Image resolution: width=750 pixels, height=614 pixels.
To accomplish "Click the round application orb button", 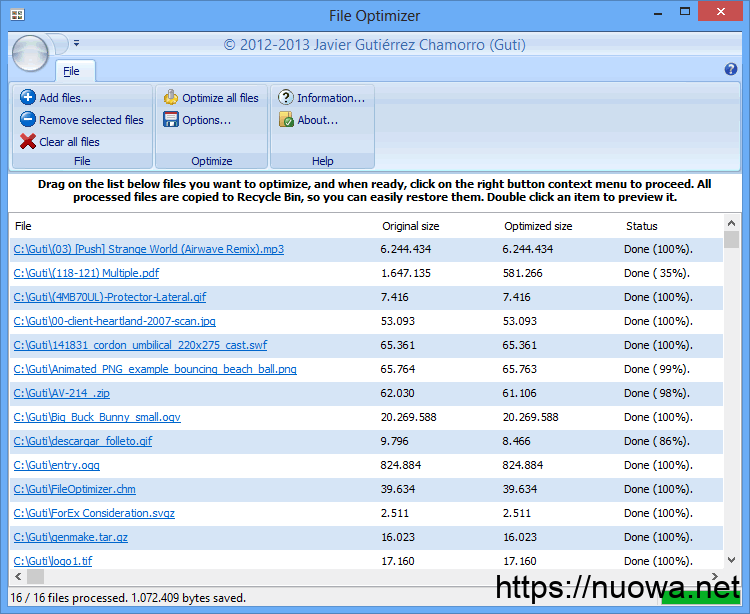I will coord(30,52).
